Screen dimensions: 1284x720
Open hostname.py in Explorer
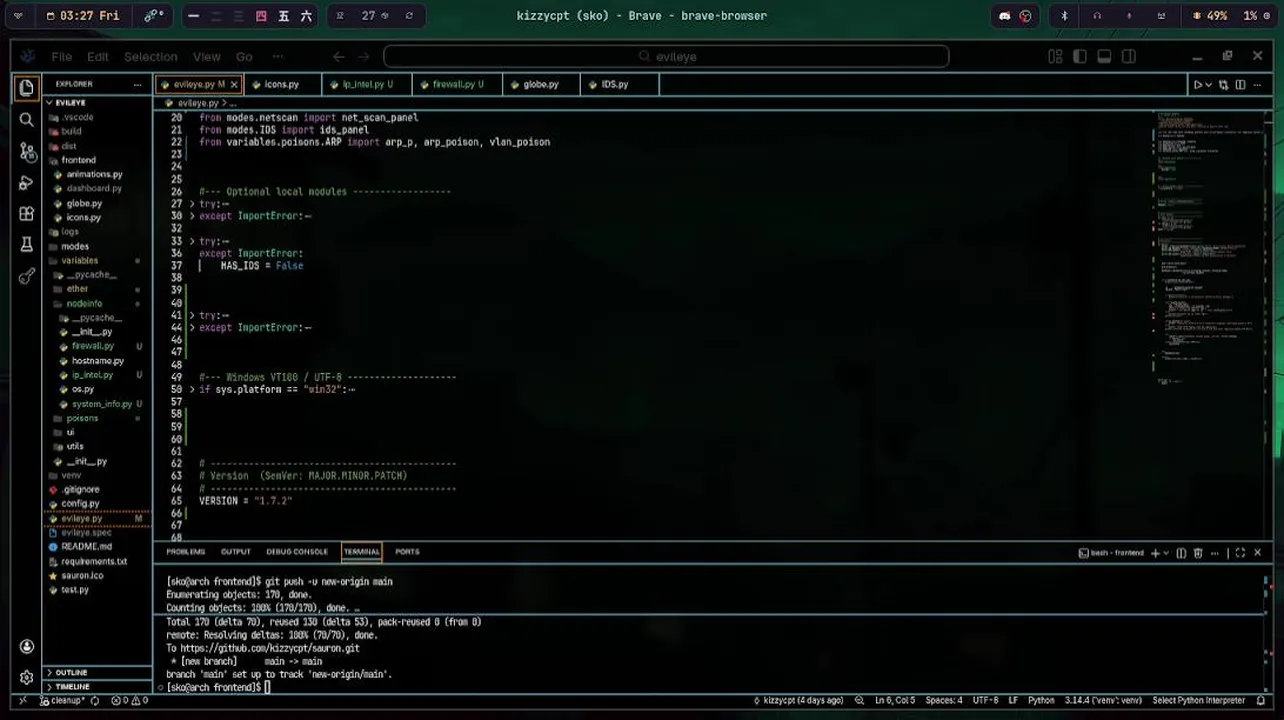97,361
